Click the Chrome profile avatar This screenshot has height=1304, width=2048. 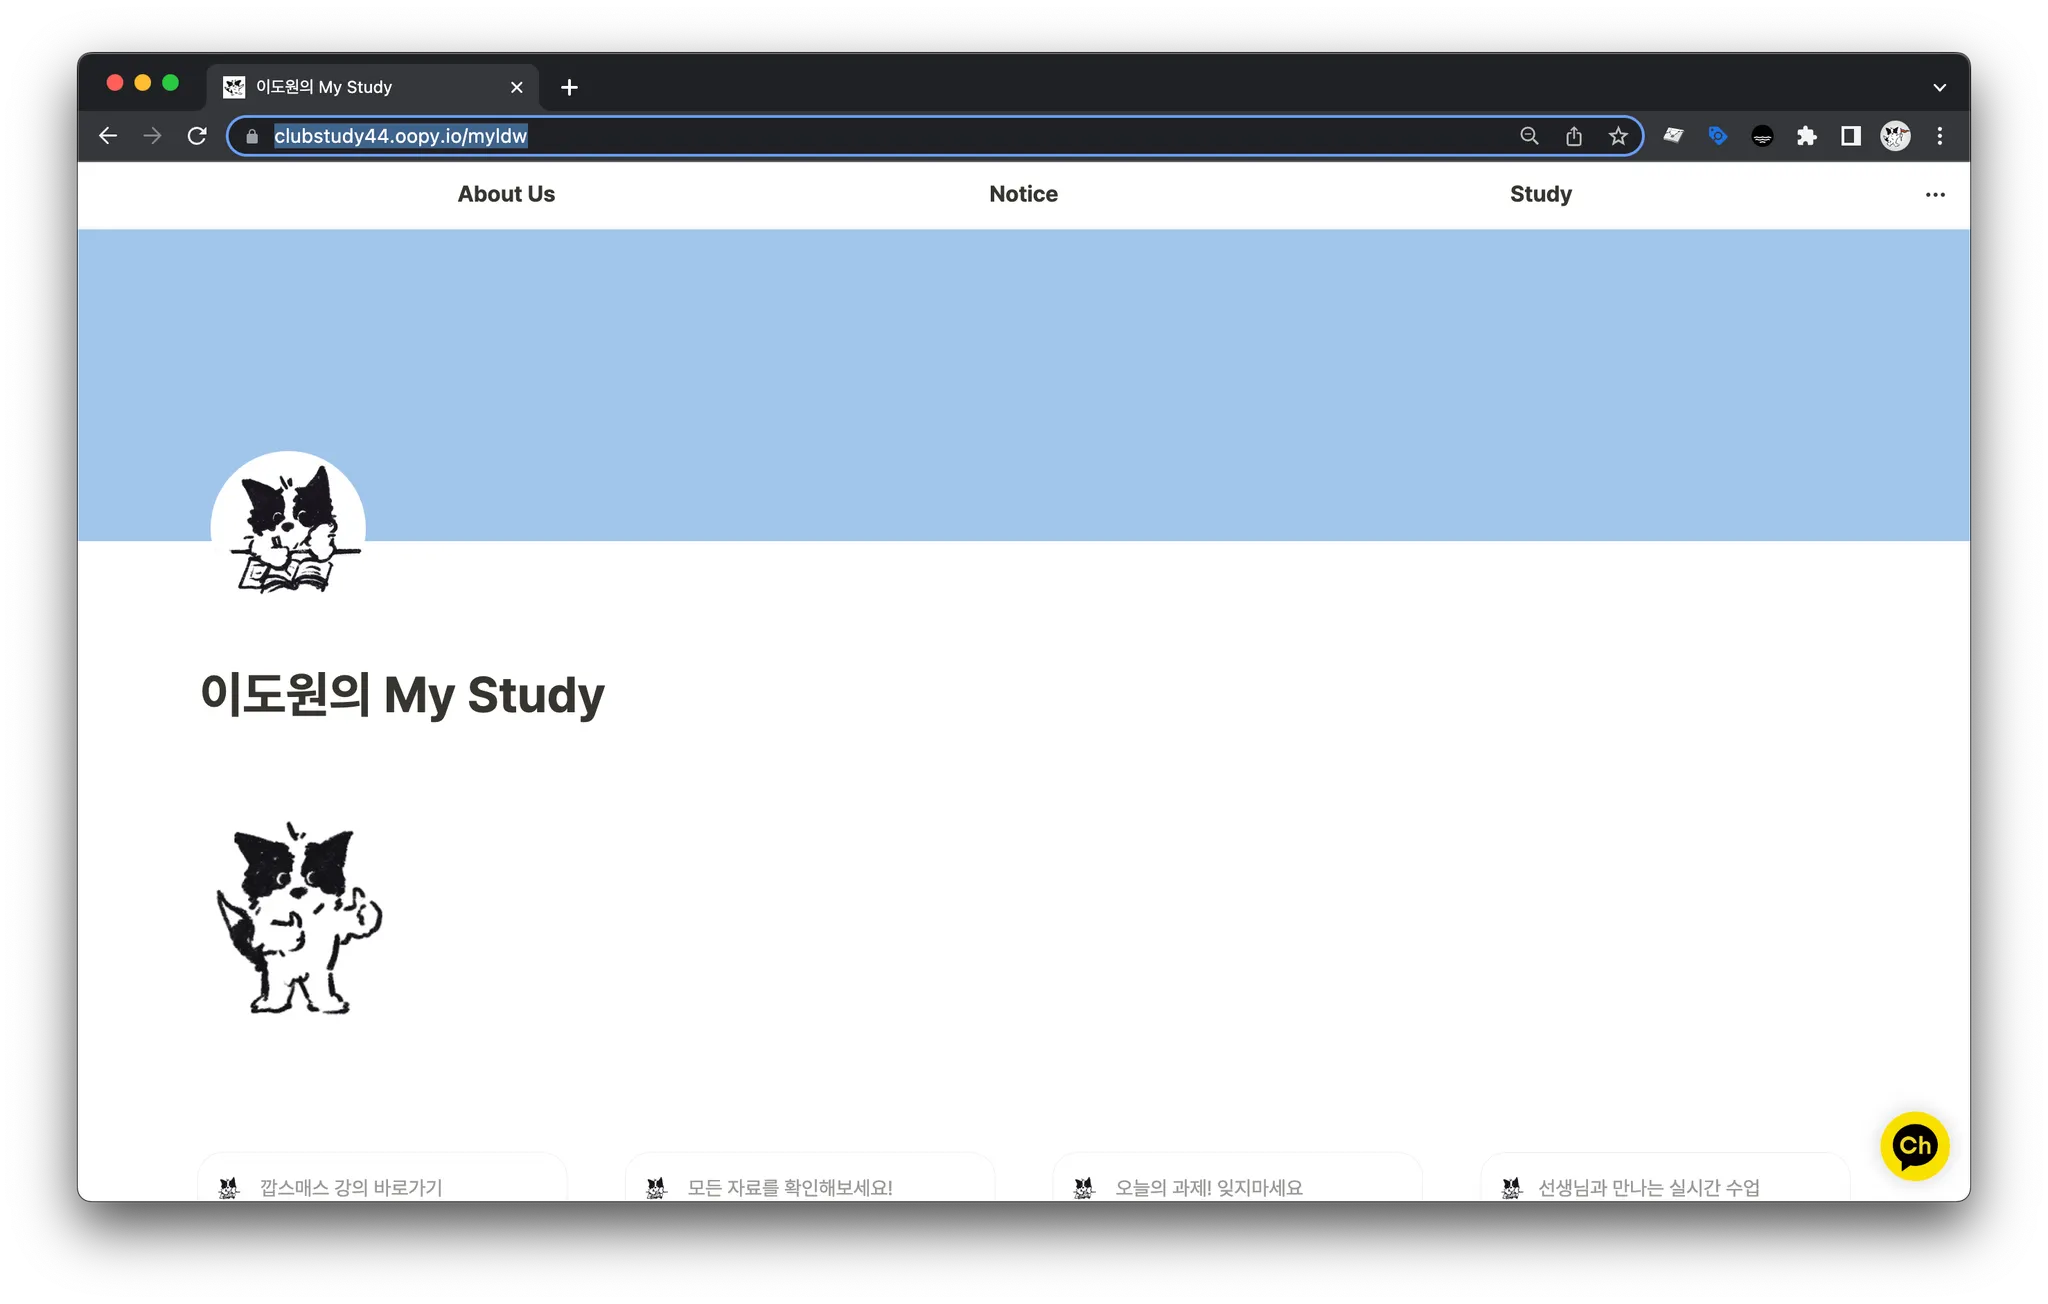pos(1895,136)
